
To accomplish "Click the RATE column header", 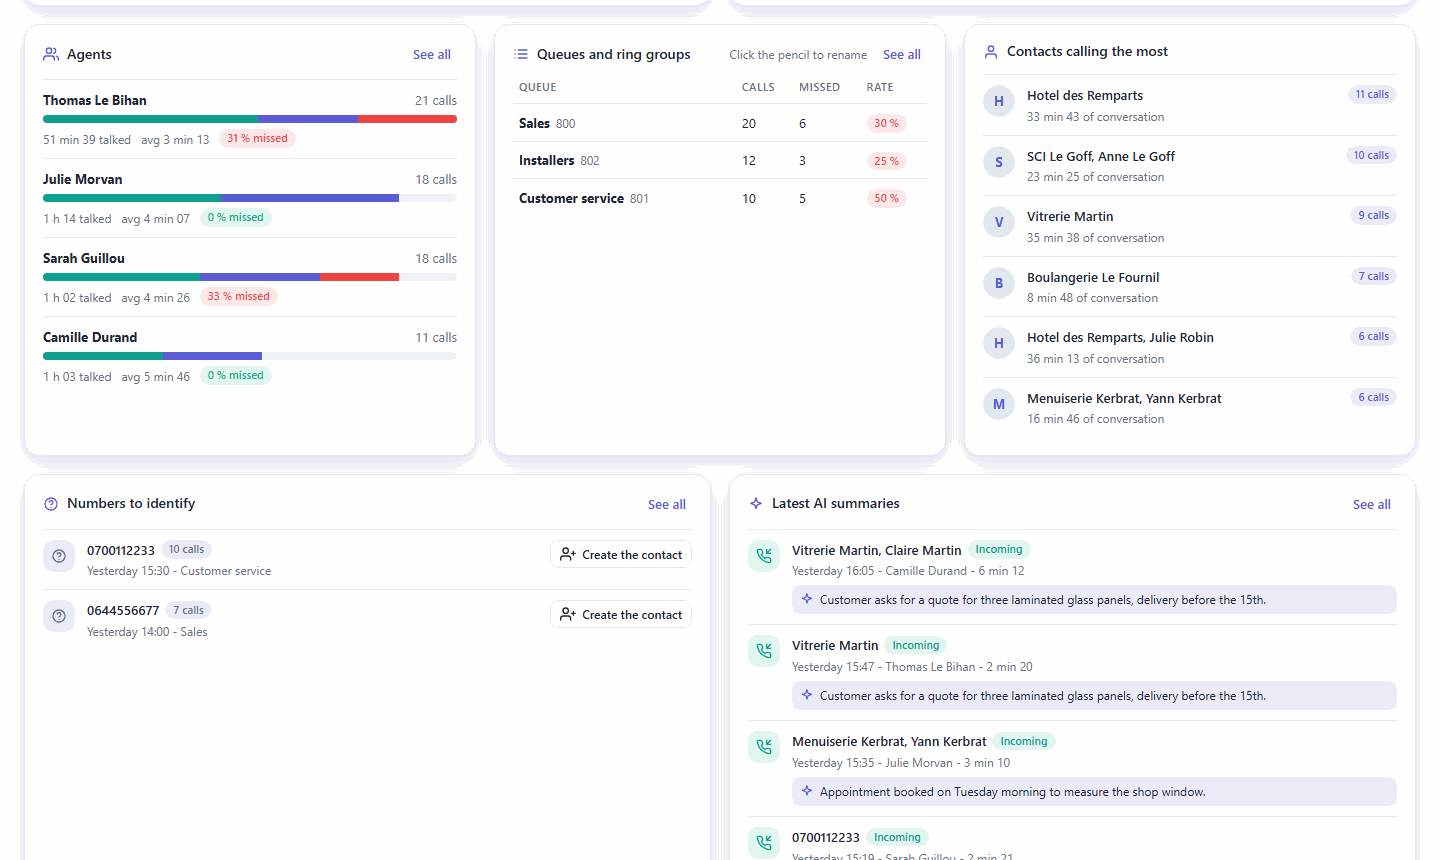I will pos(880,87).
